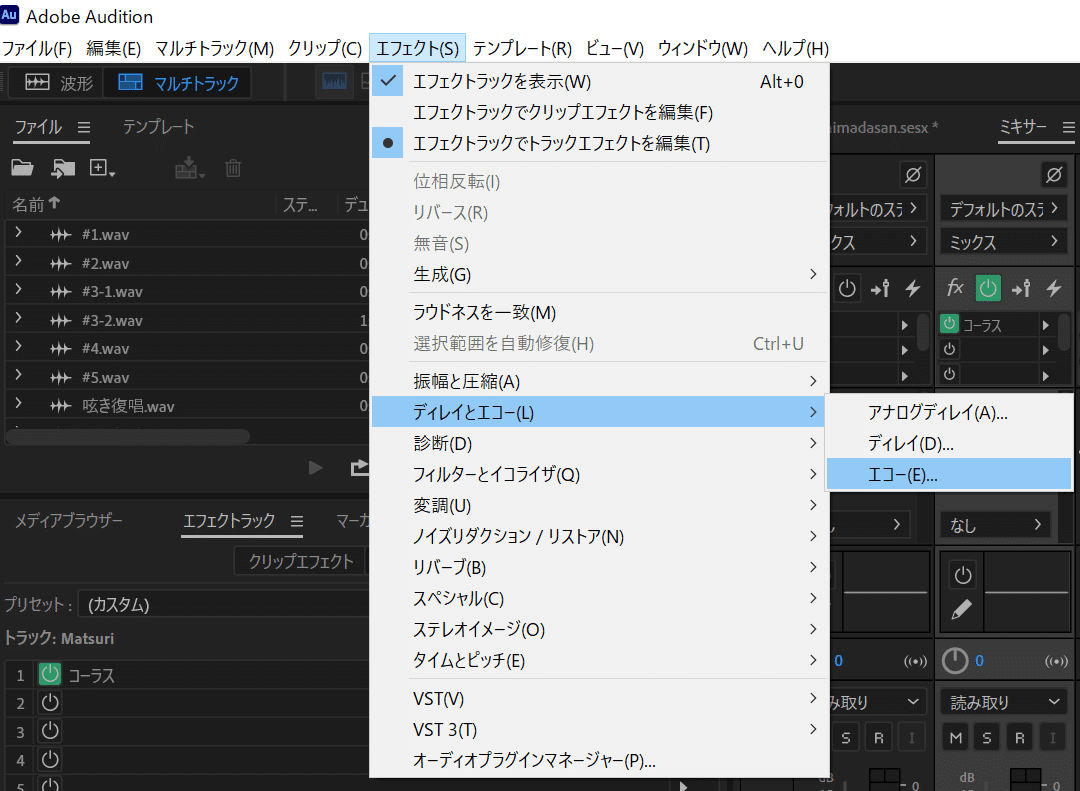Click the Adobe Audition app logo
1080x791 pixels.
tap(10, 14)
